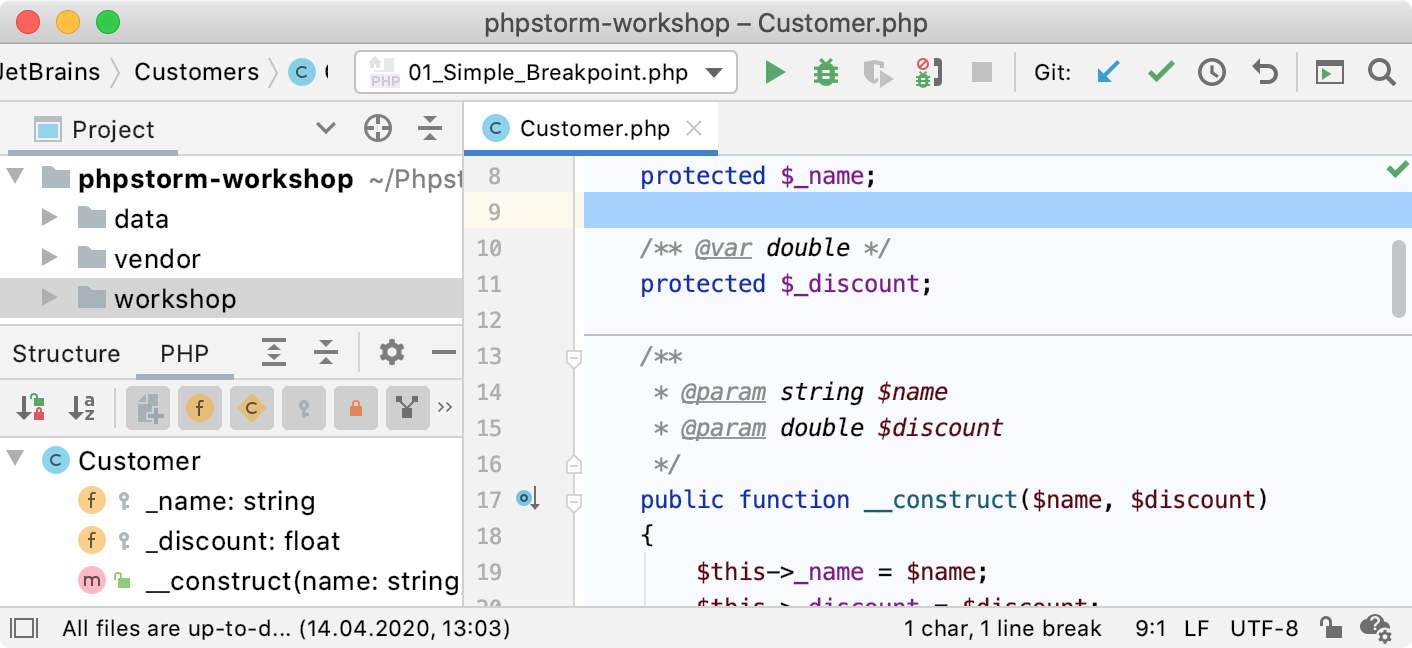Collapse the Customer class node

15,460
